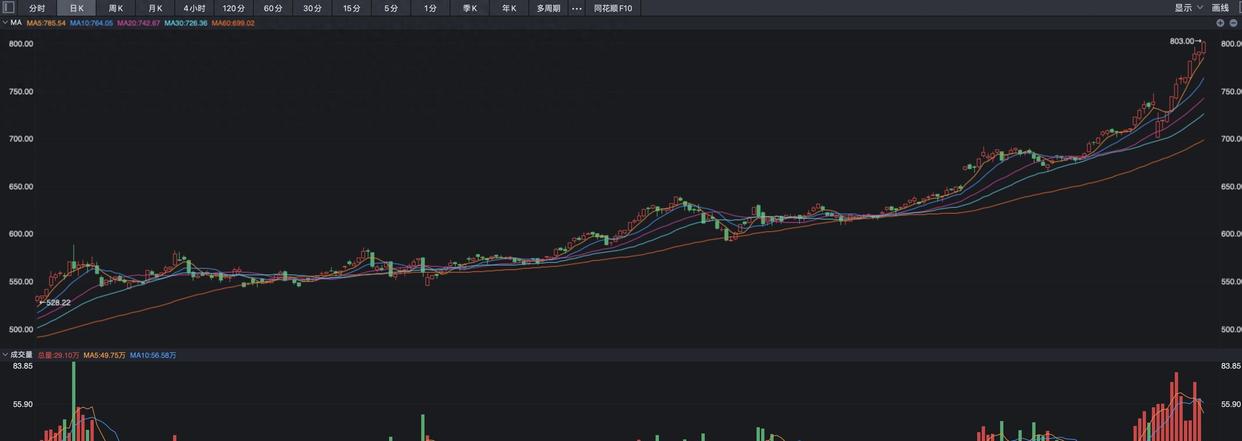Open the 季K quarterly chart tab
The image size is (1242, 441).
(470, 8)
